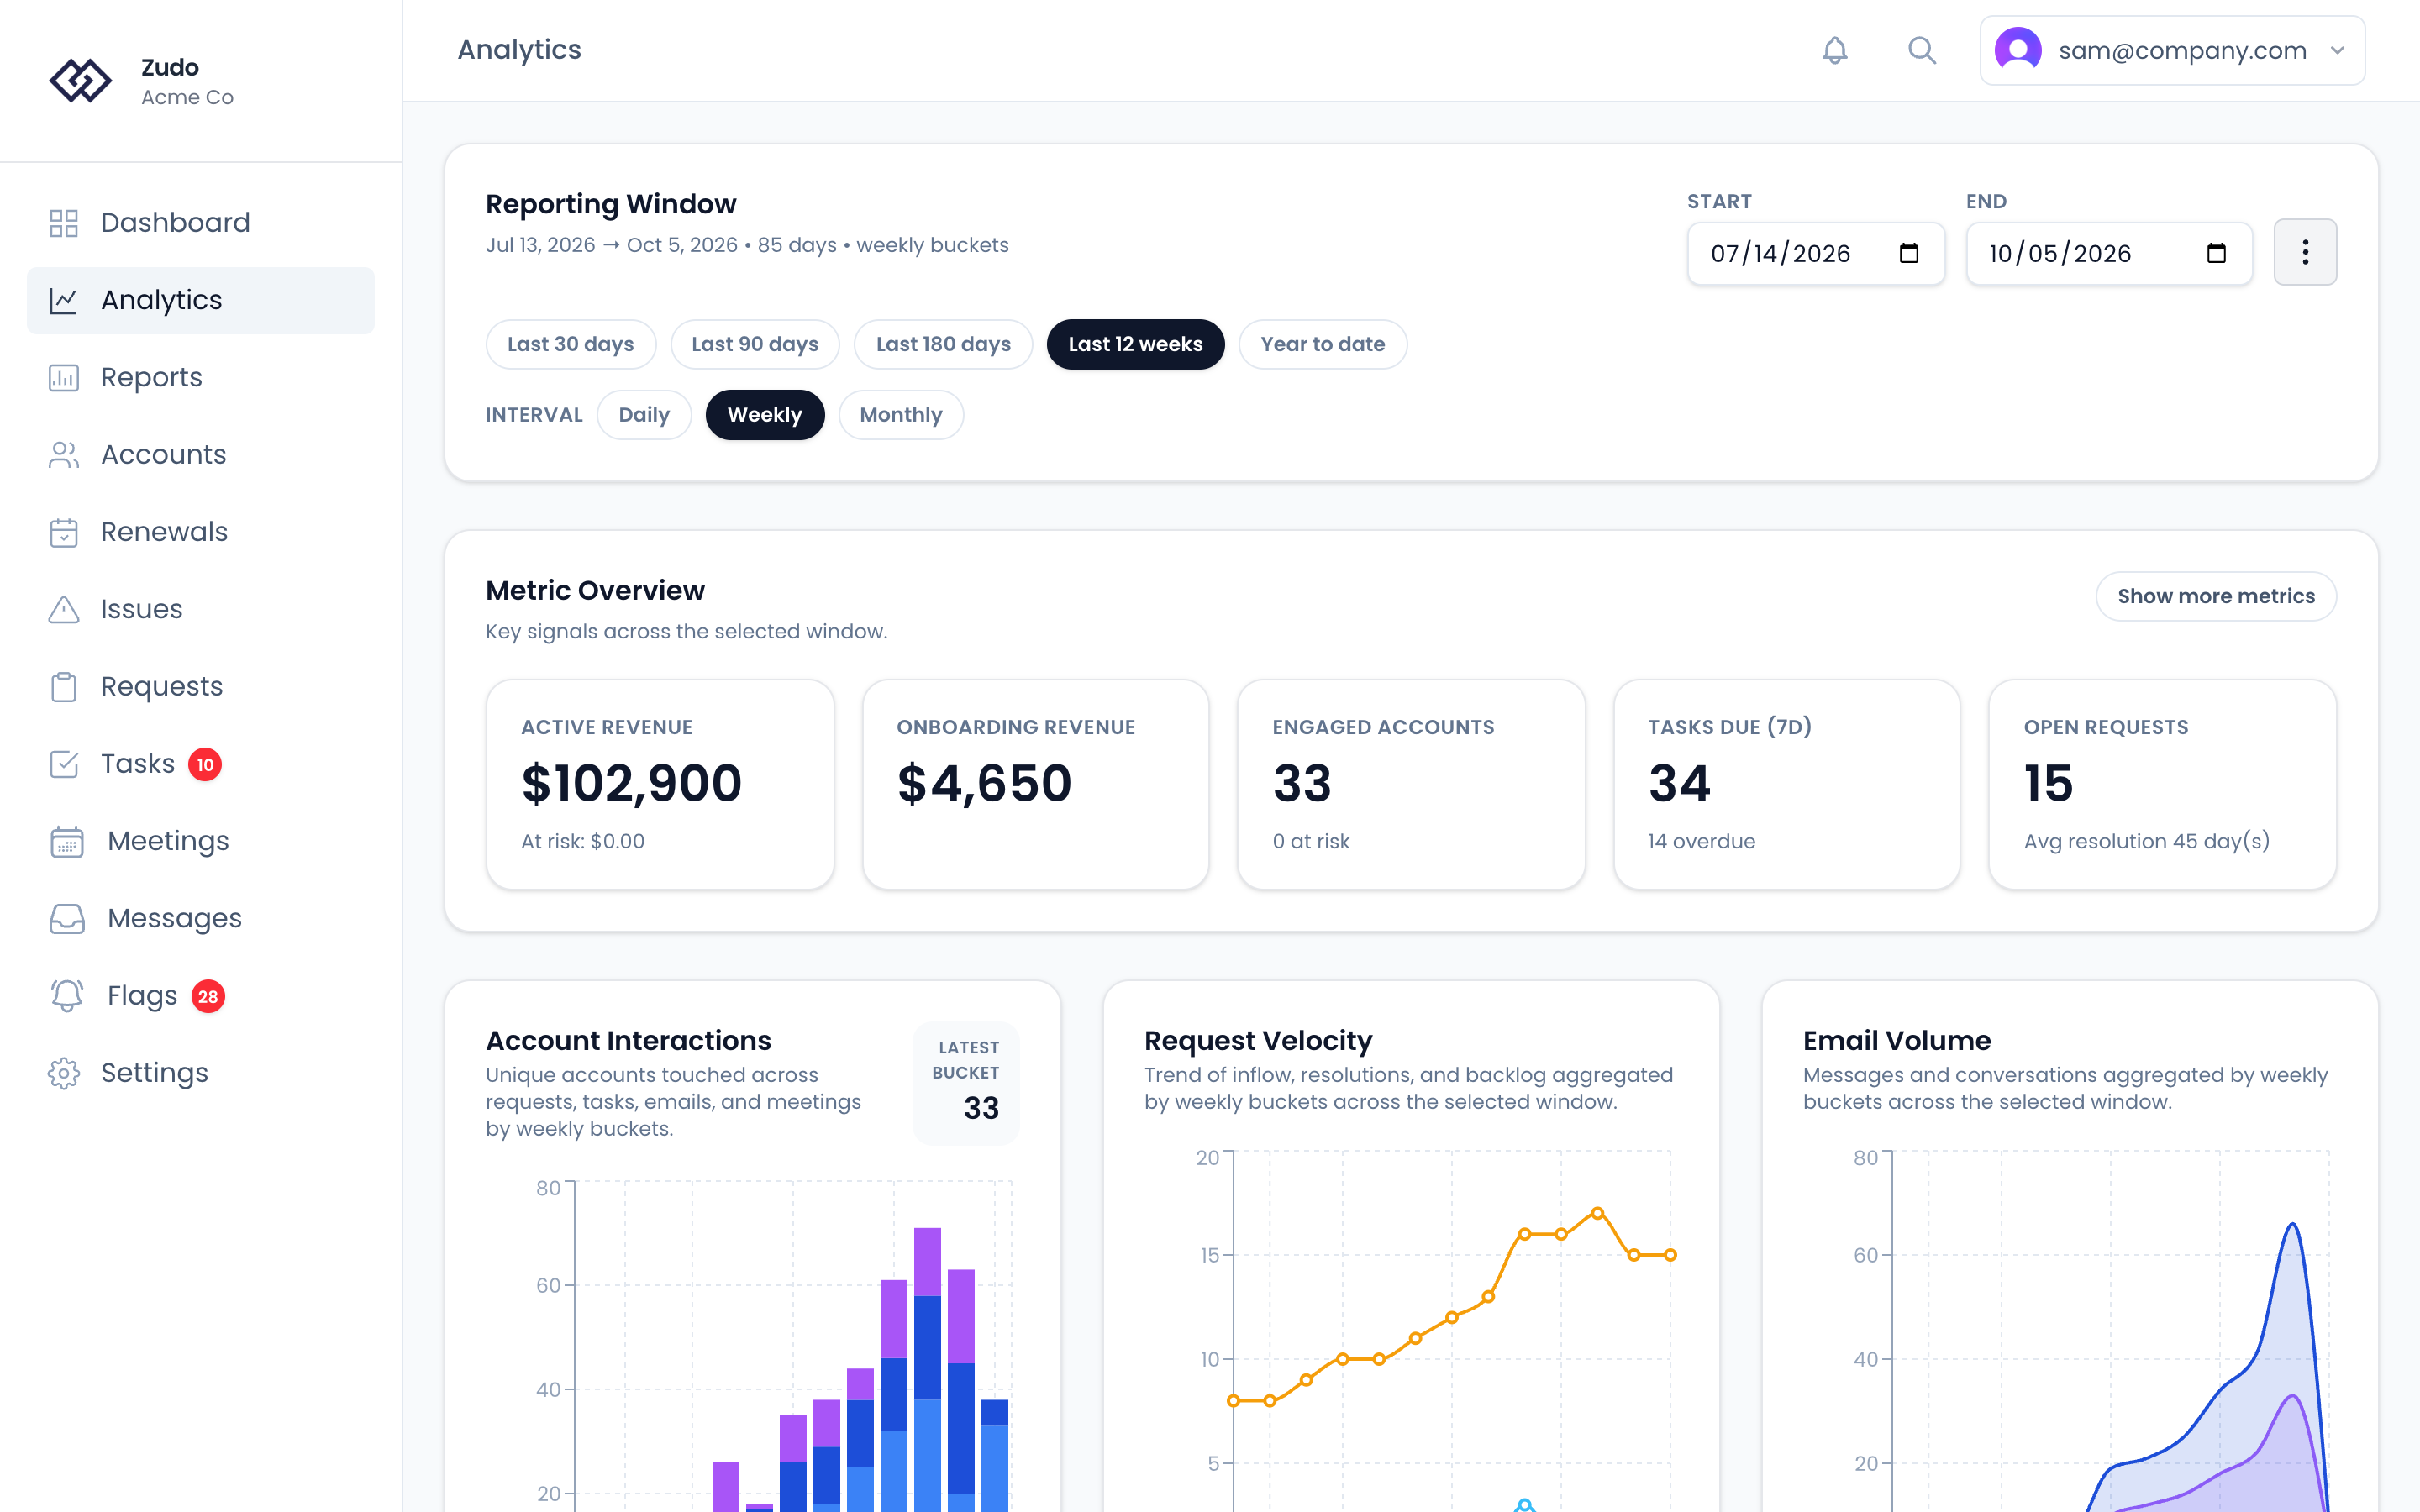Click the Request Velocity chart title
This screenshot has width=2420, height=1512.
pyautogui.click(x=1258, y=1041)
